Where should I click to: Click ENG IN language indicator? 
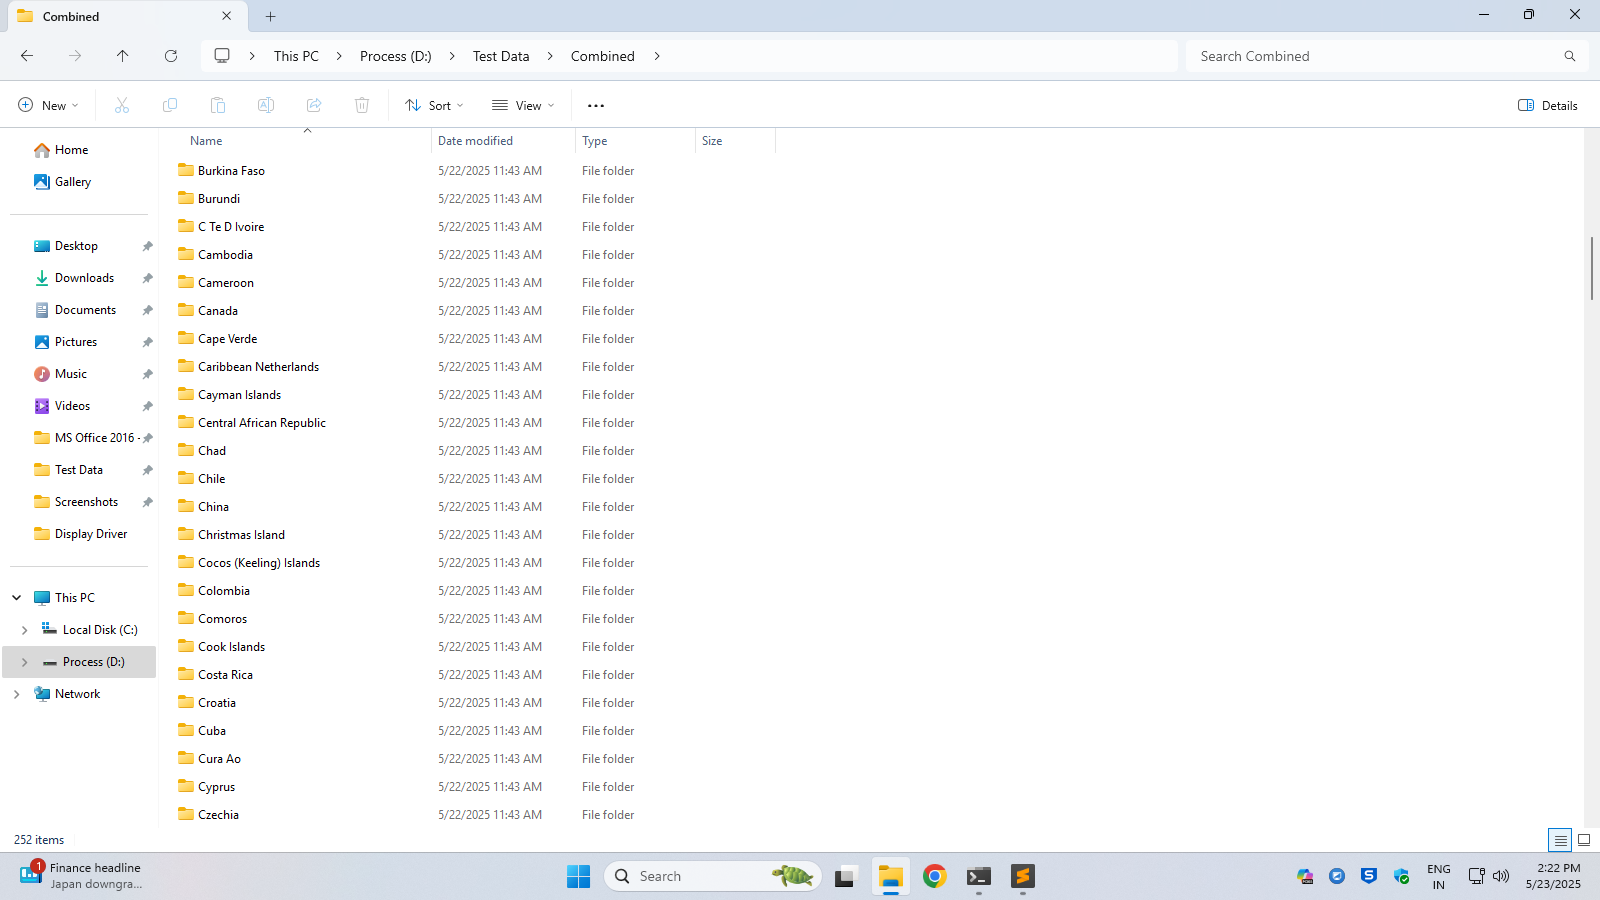click(1439, 876)
